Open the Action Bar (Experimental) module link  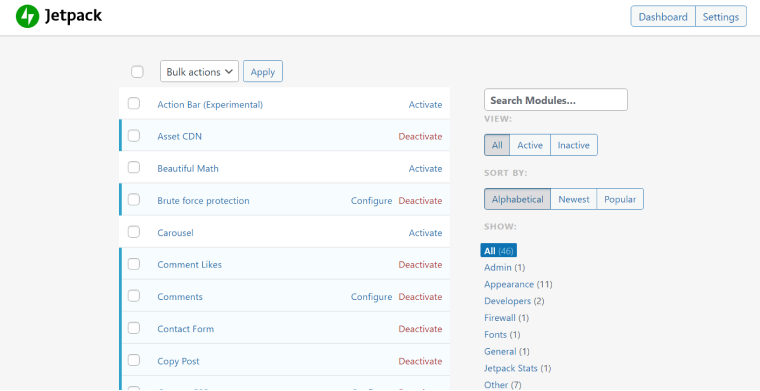[x=210, y=105]
